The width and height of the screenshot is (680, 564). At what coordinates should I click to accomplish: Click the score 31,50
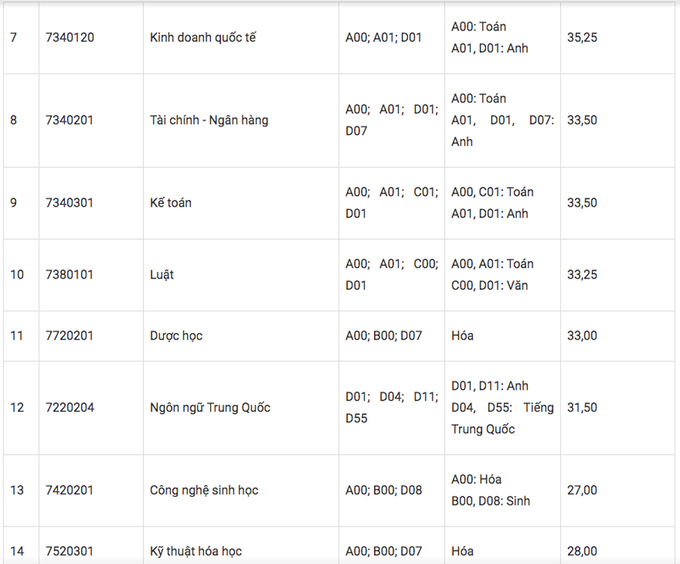tap(582, 408)
